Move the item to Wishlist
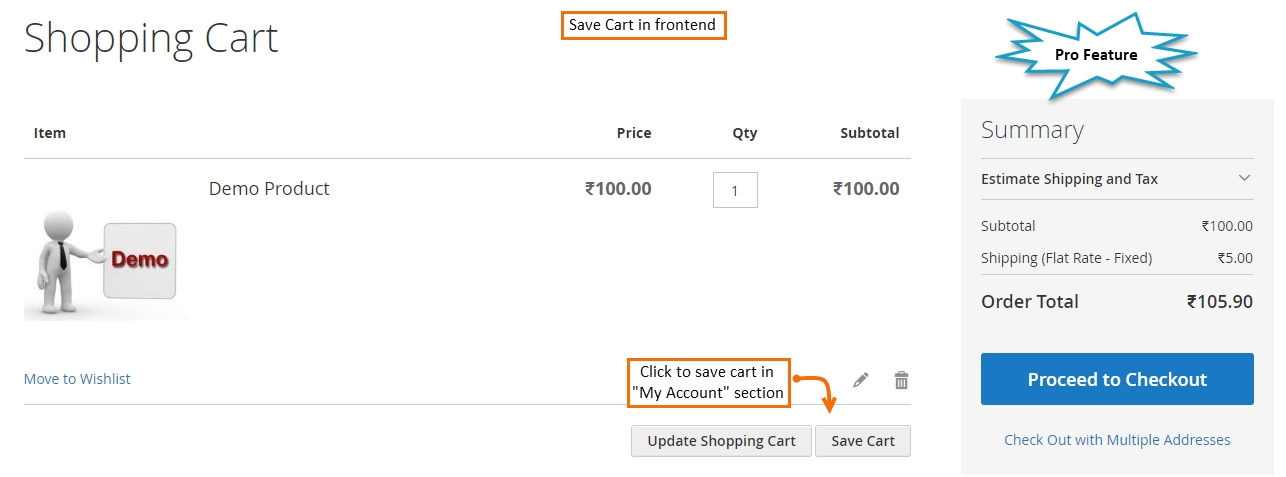The height and width of the screenshot is (477, 1286). pyautogui.click(x=77, y=379)
